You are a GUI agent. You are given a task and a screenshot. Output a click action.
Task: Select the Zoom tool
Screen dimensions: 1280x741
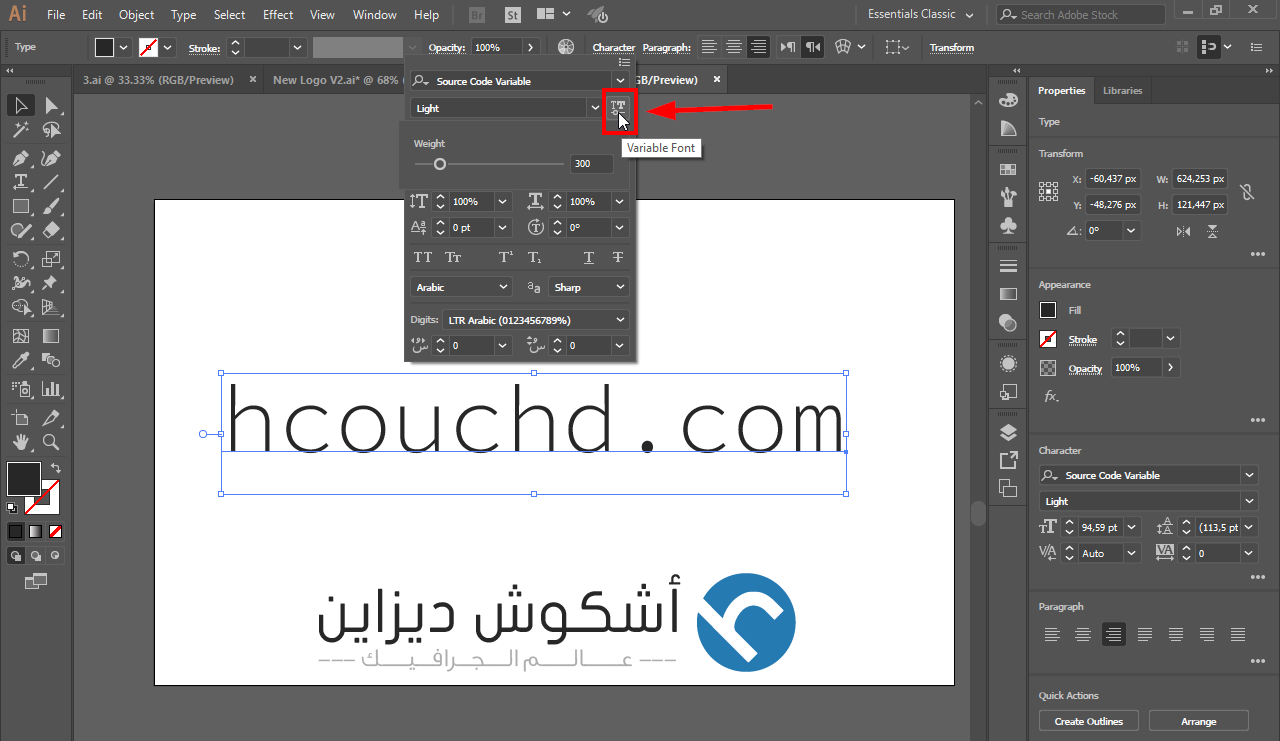[x=50, y=441]
